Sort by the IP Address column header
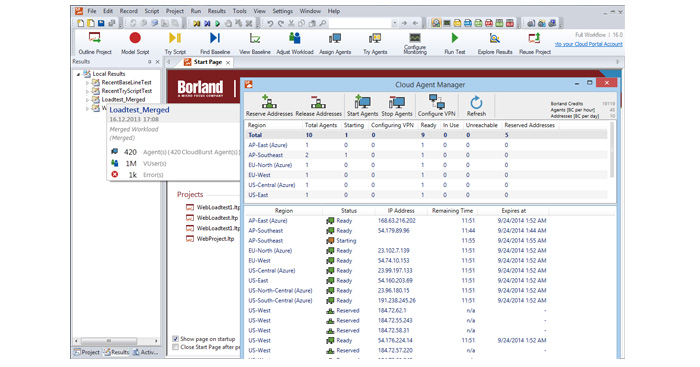 [x=401, y=211]
